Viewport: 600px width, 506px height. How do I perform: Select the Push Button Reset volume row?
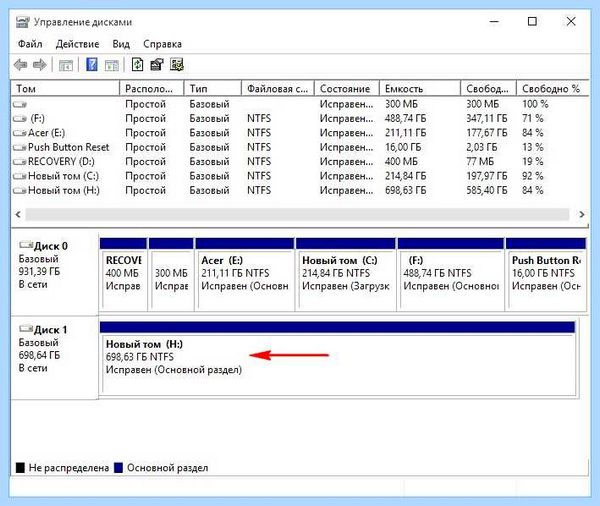(300, 147)
